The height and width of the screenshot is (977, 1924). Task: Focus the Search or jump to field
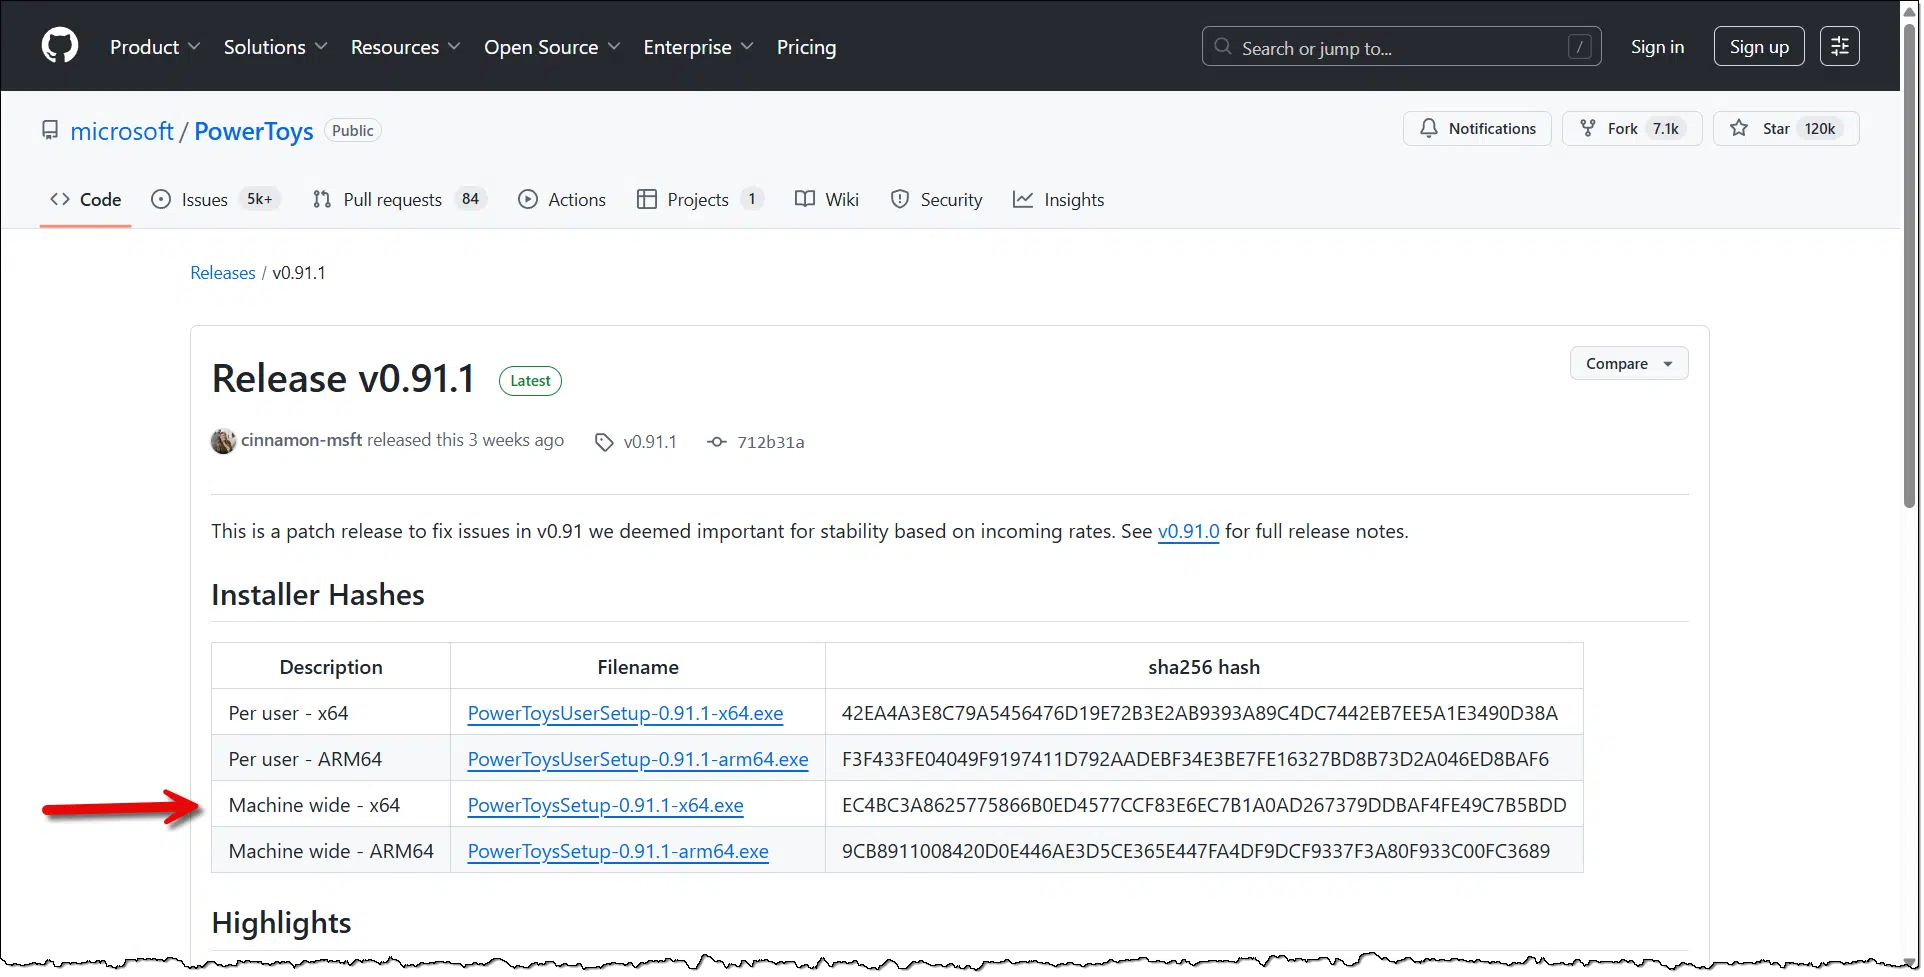pos(1401,47)
